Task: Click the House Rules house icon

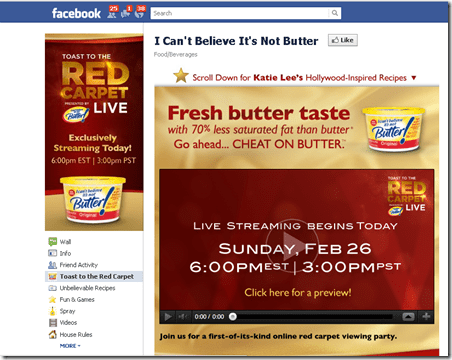Action: click(x=52, y=334)
